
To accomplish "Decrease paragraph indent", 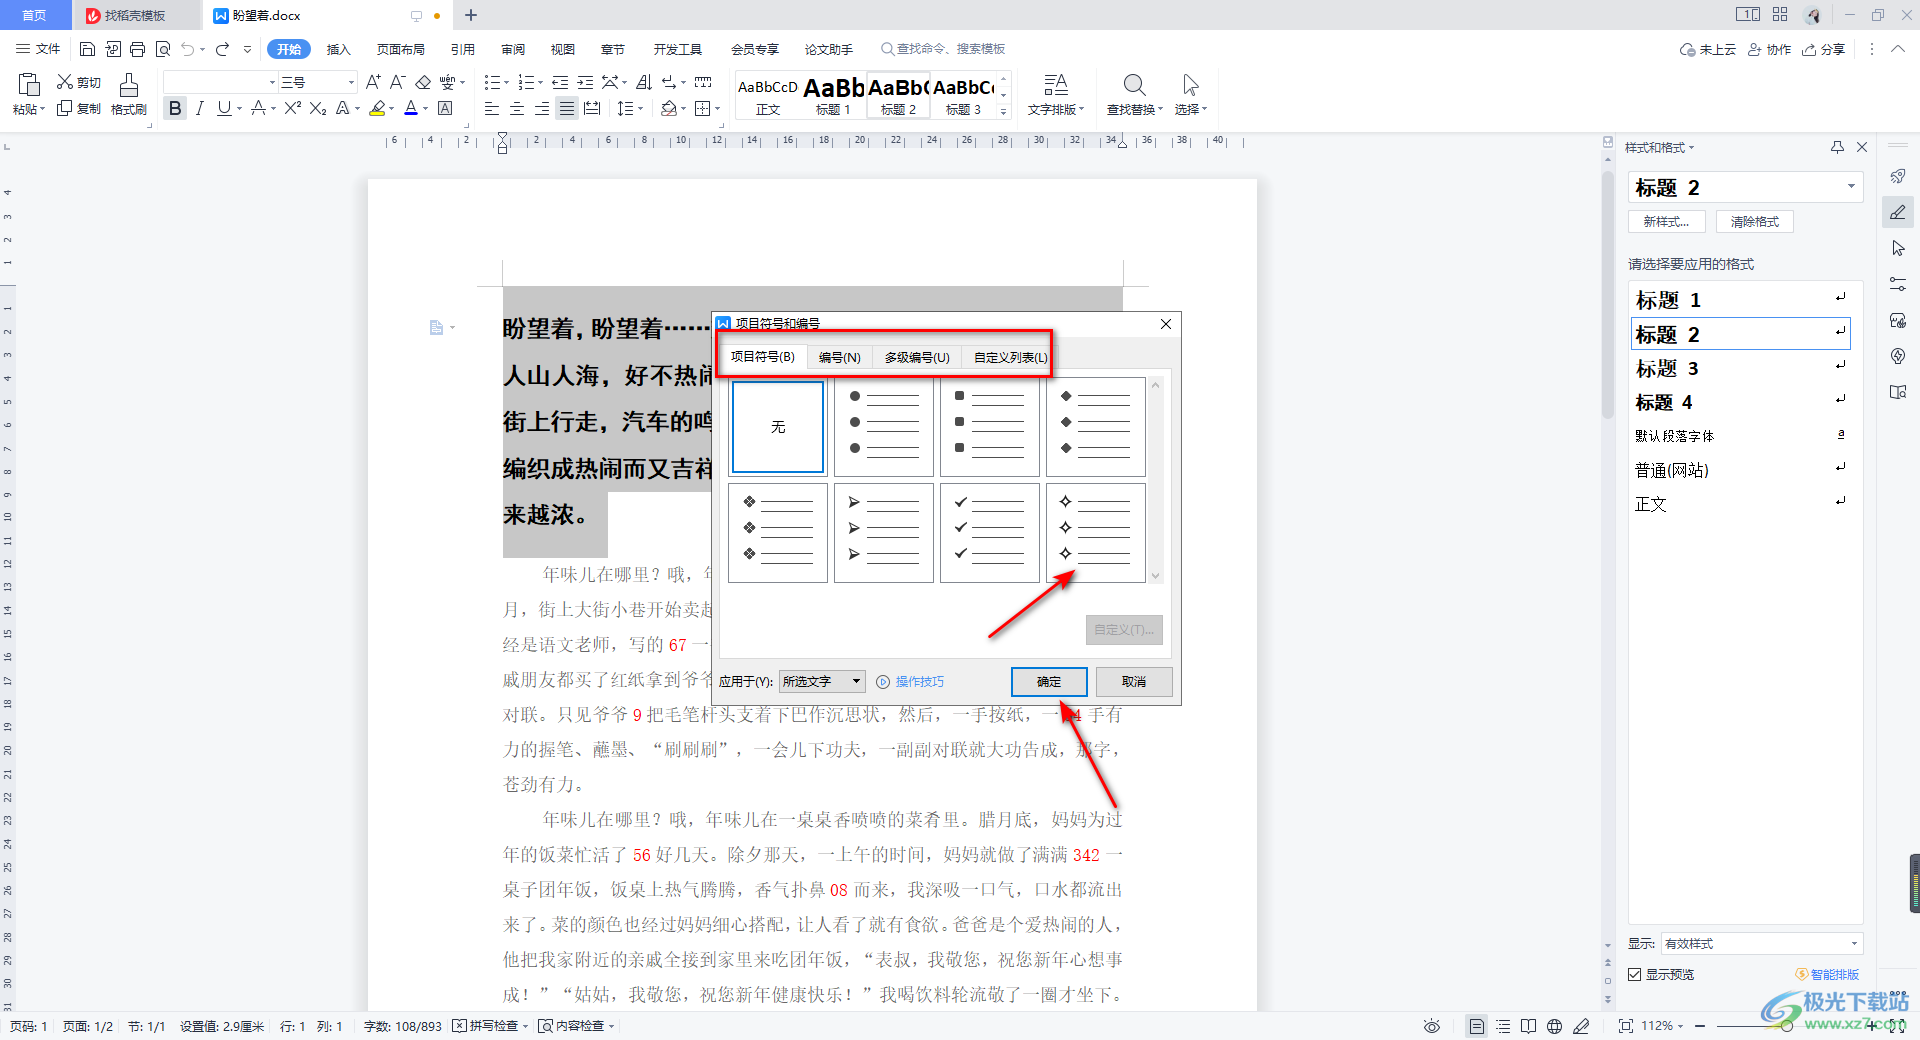I will 560,82.
